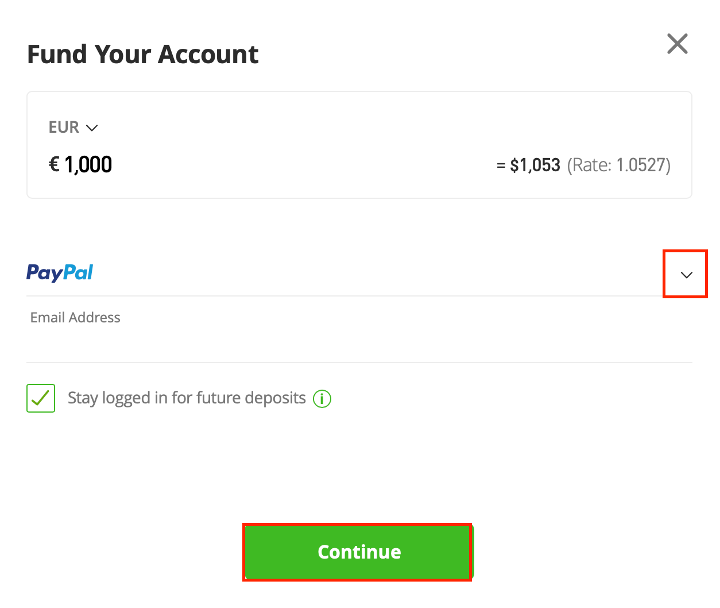Viewport: 720px width, 608px height.
Task: Click the X icon at top right
Action: coord(677,44)
